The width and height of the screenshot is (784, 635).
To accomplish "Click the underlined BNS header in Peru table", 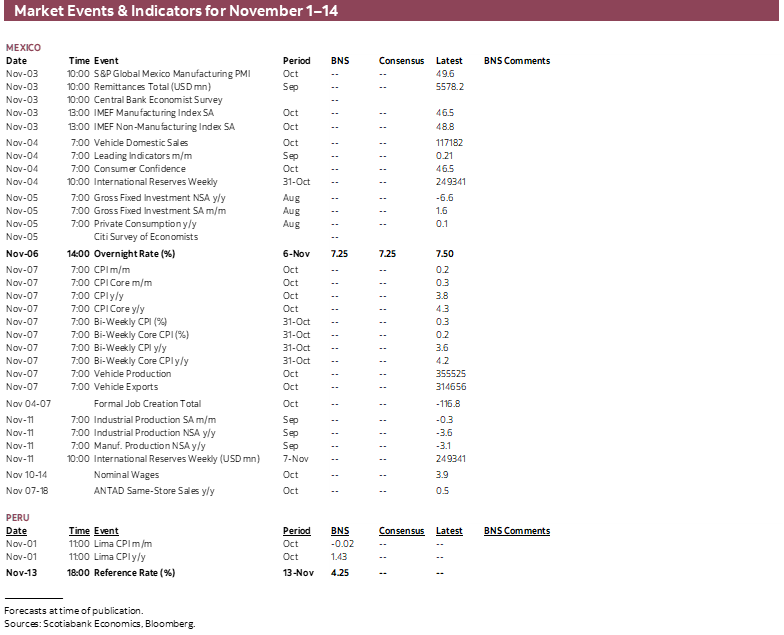I will click(x=340, y=531).
